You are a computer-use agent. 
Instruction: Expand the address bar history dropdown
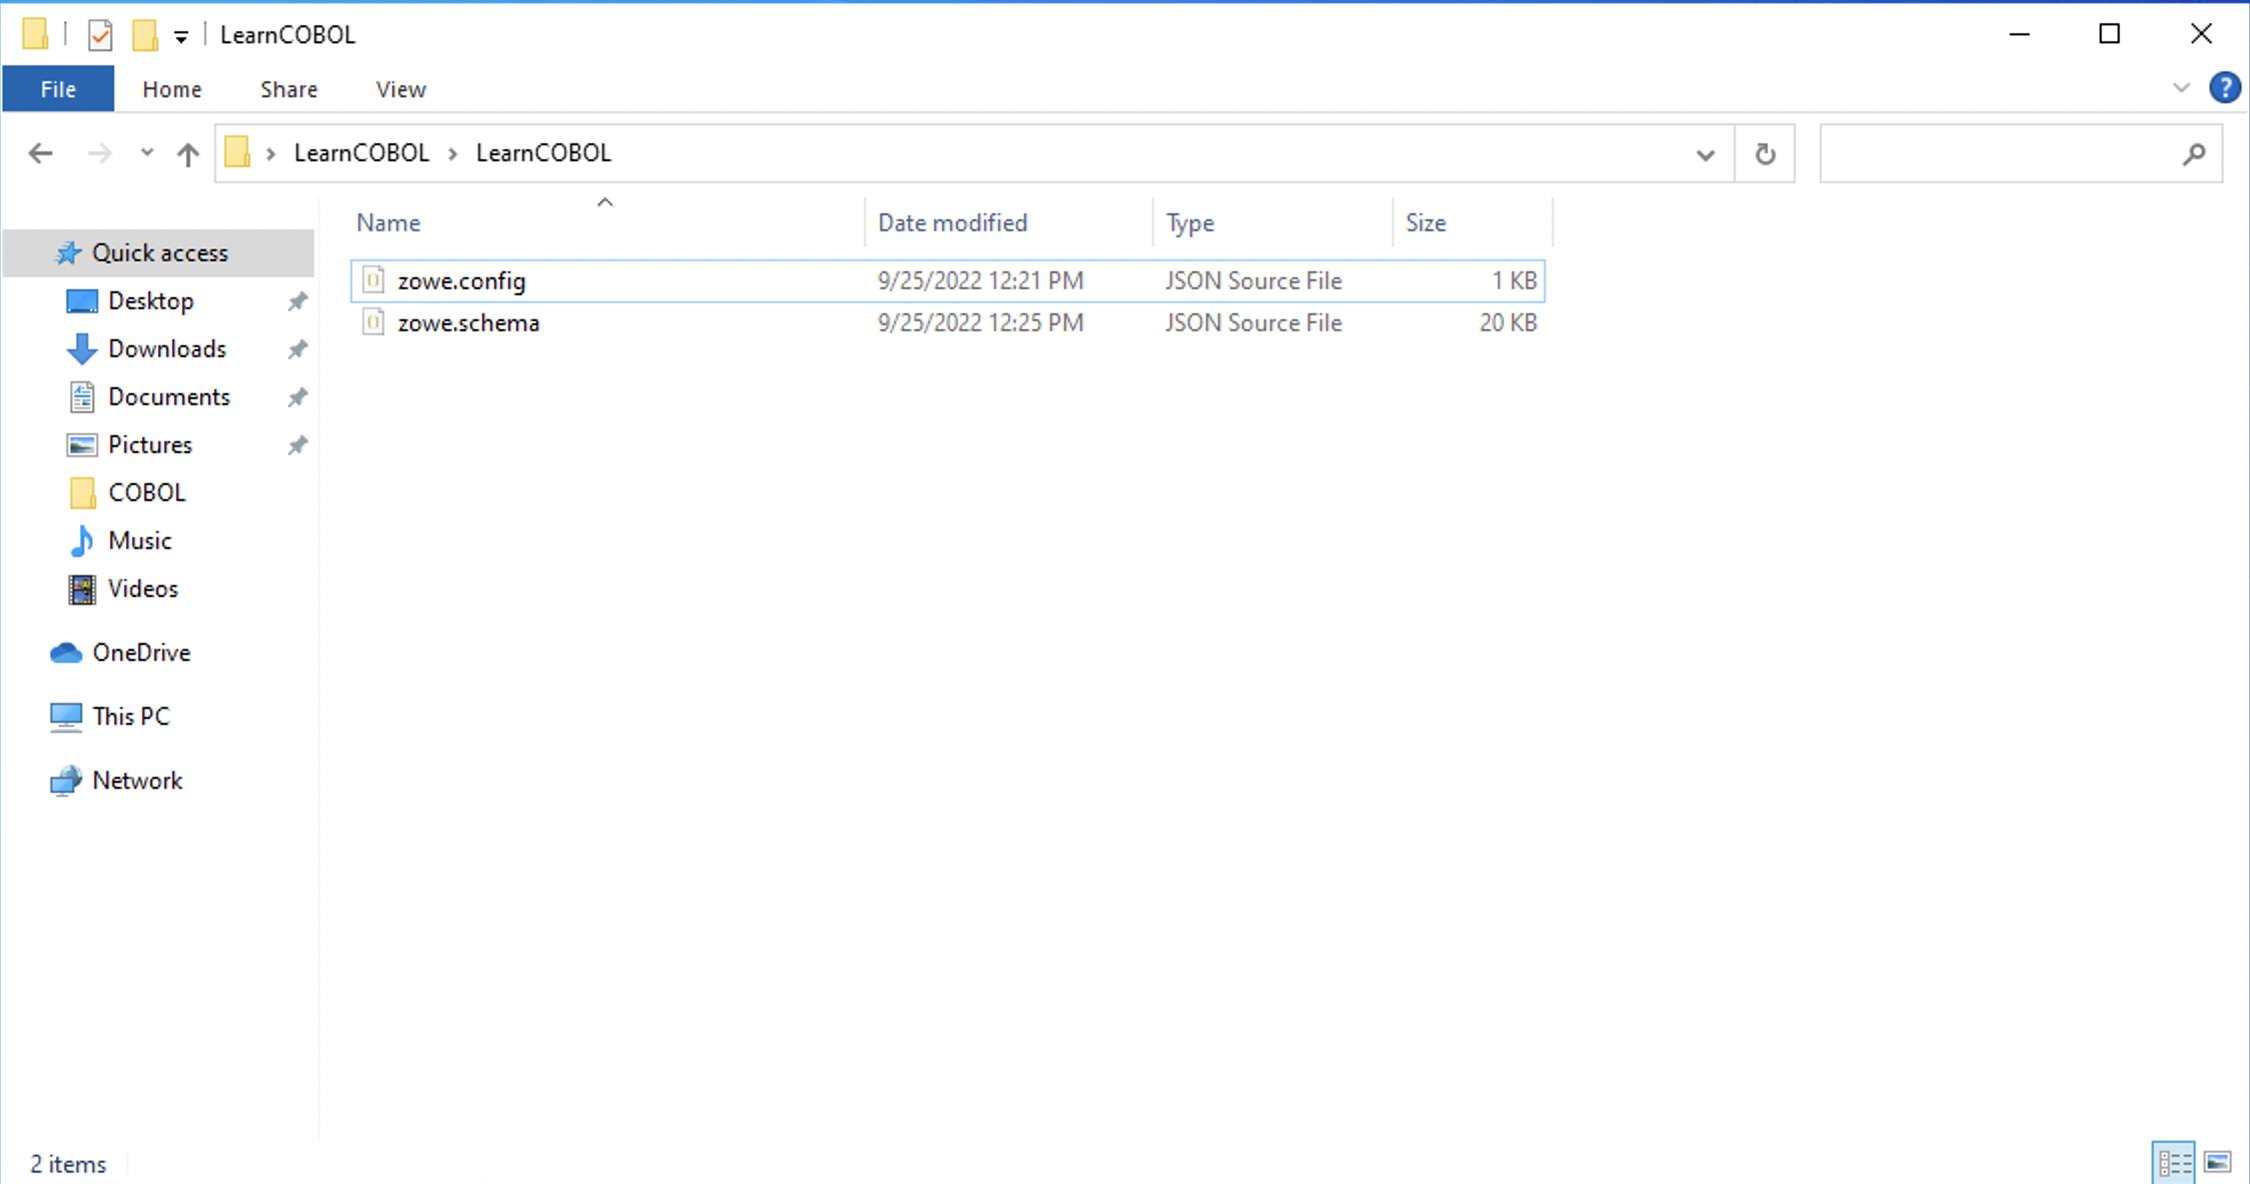tap(1705, 154)
